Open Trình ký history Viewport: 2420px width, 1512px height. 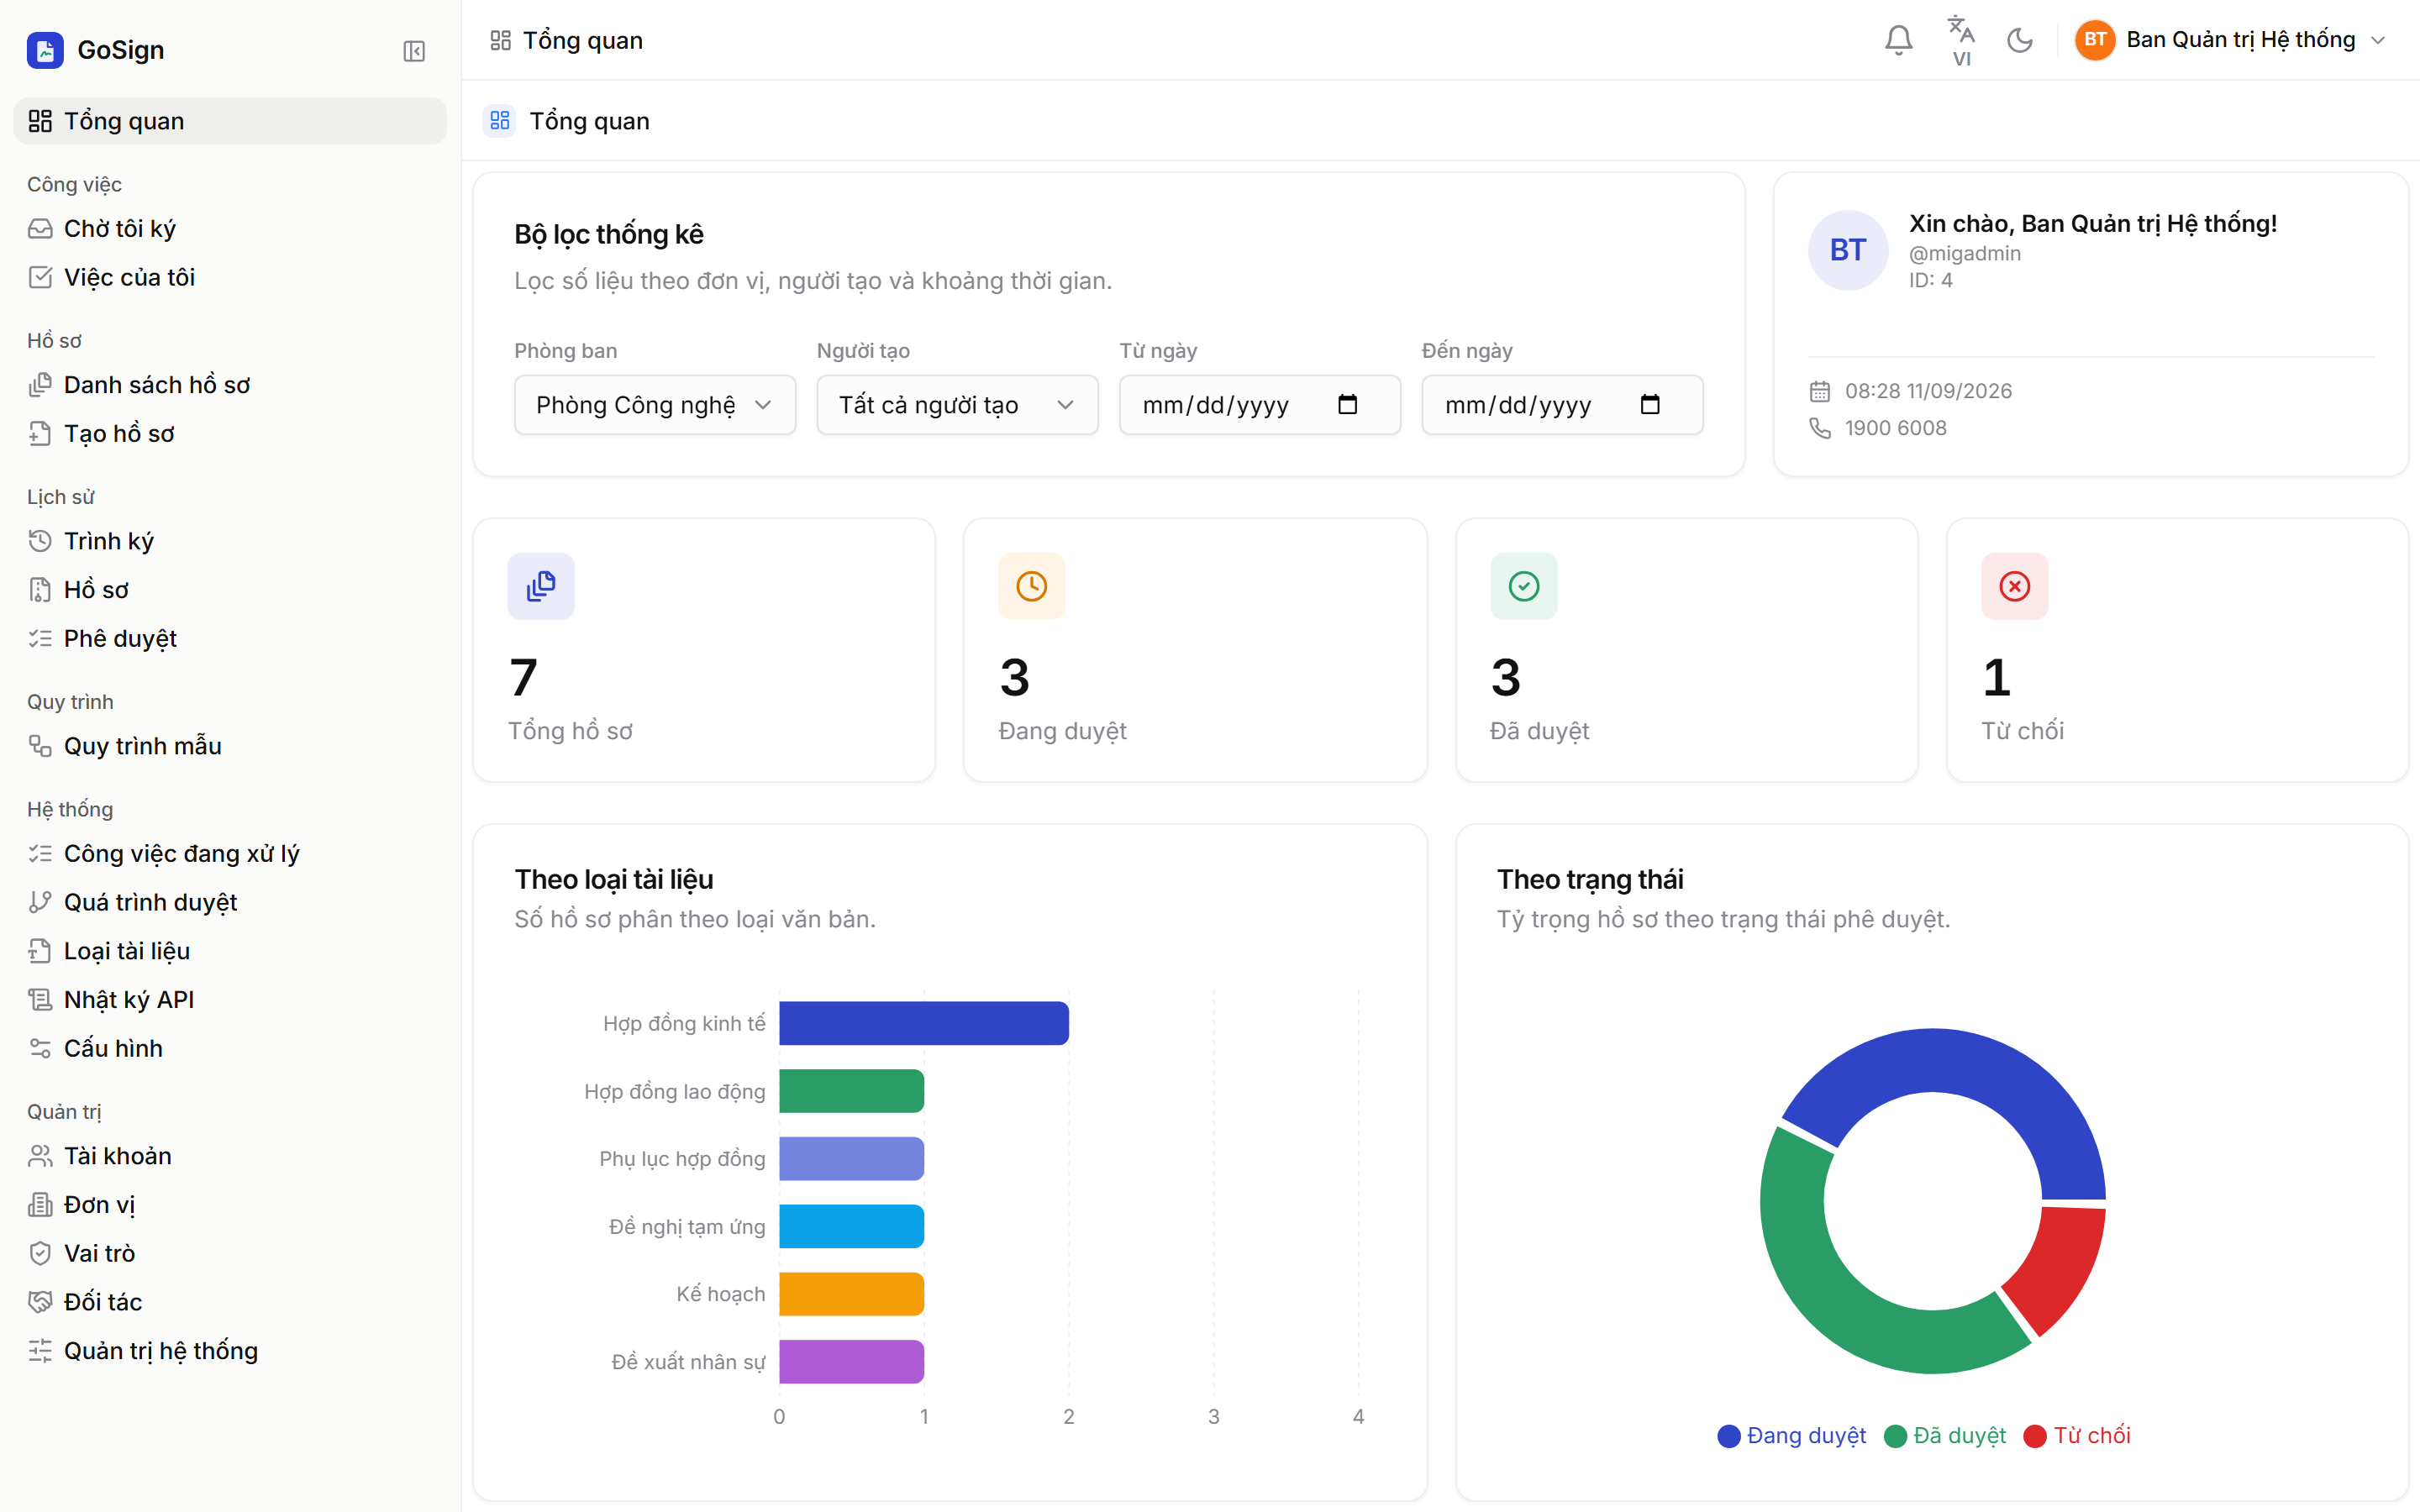coord(230,541)
